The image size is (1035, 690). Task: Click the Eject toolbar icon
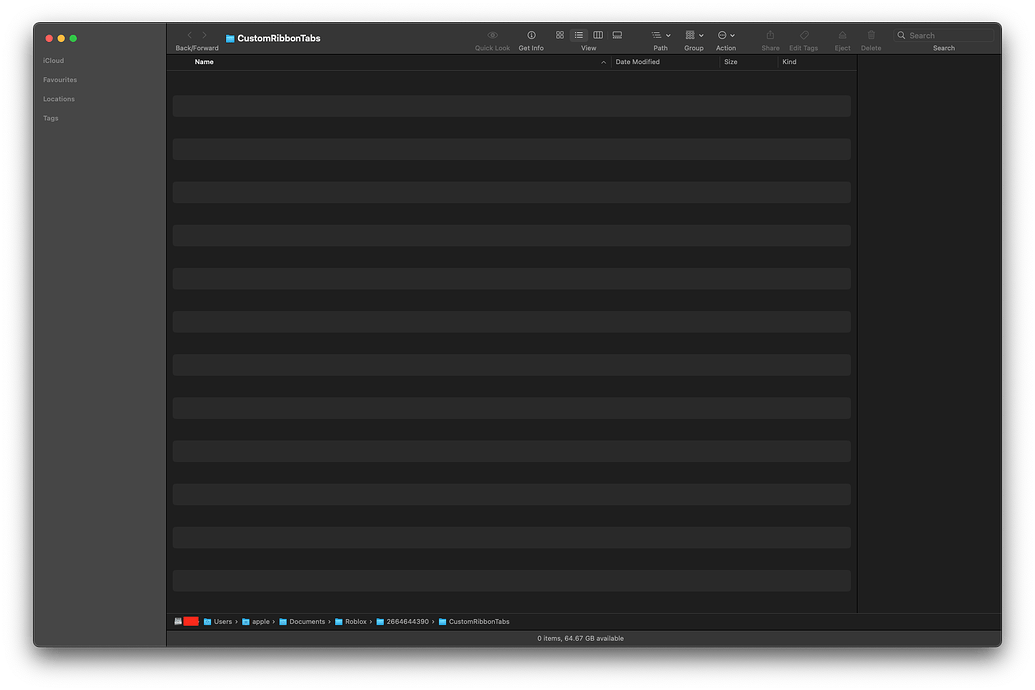click(x=842, y=36)
